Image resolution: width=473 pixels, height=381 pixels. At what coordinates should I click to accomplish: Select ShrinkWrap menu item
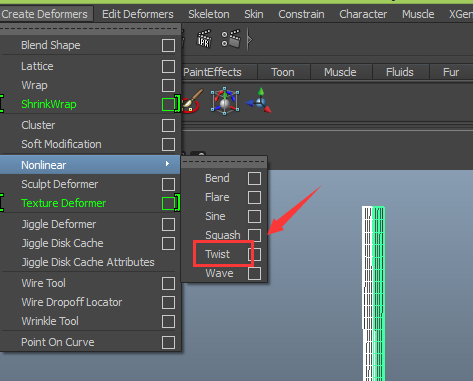(x=49, y=104)
